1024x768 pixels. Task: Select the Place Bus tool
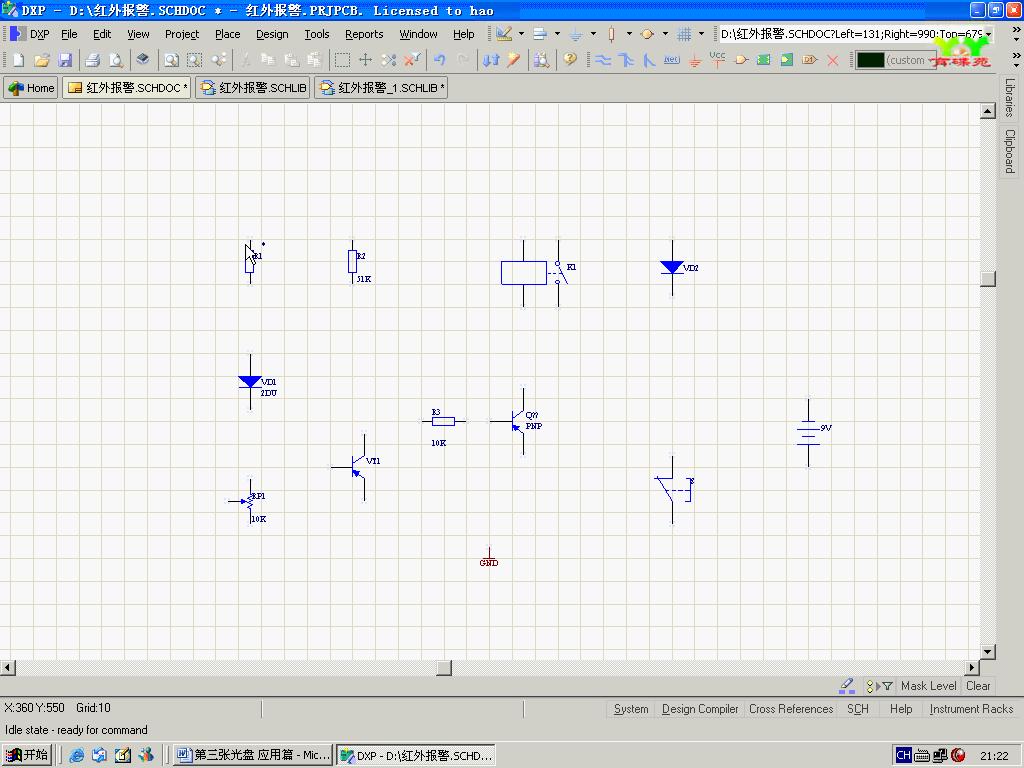point(626,60)
